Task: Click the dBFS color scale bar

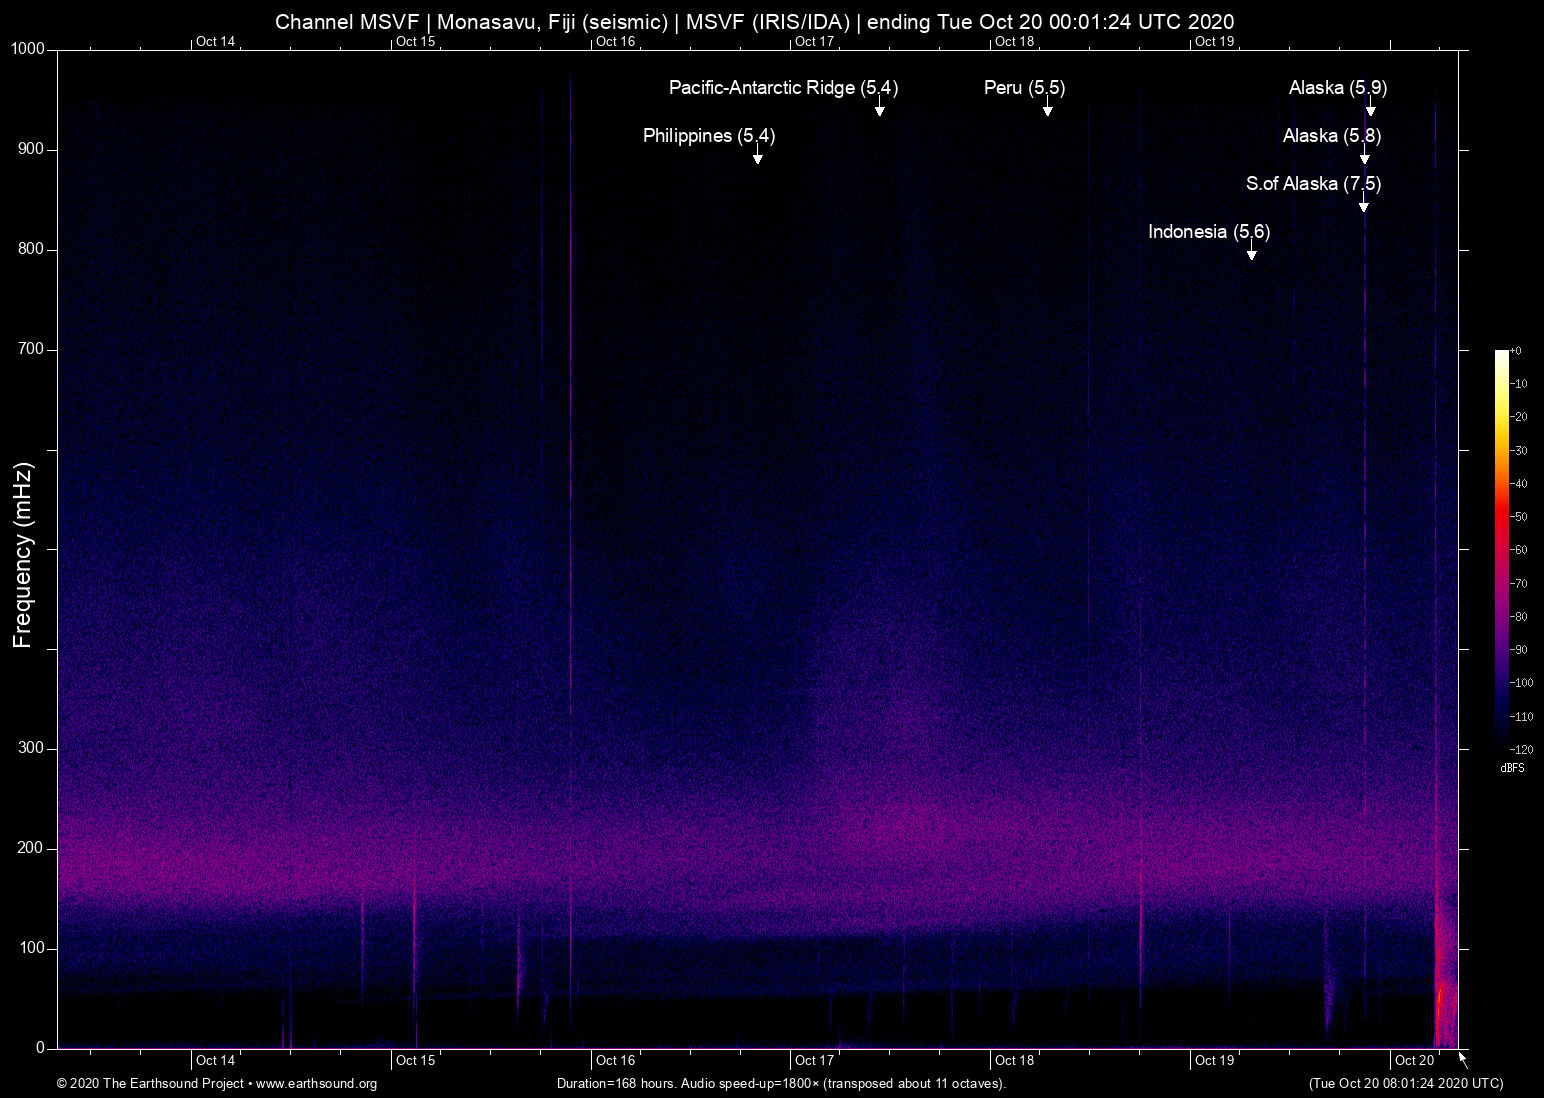Action: [1502, 548]
